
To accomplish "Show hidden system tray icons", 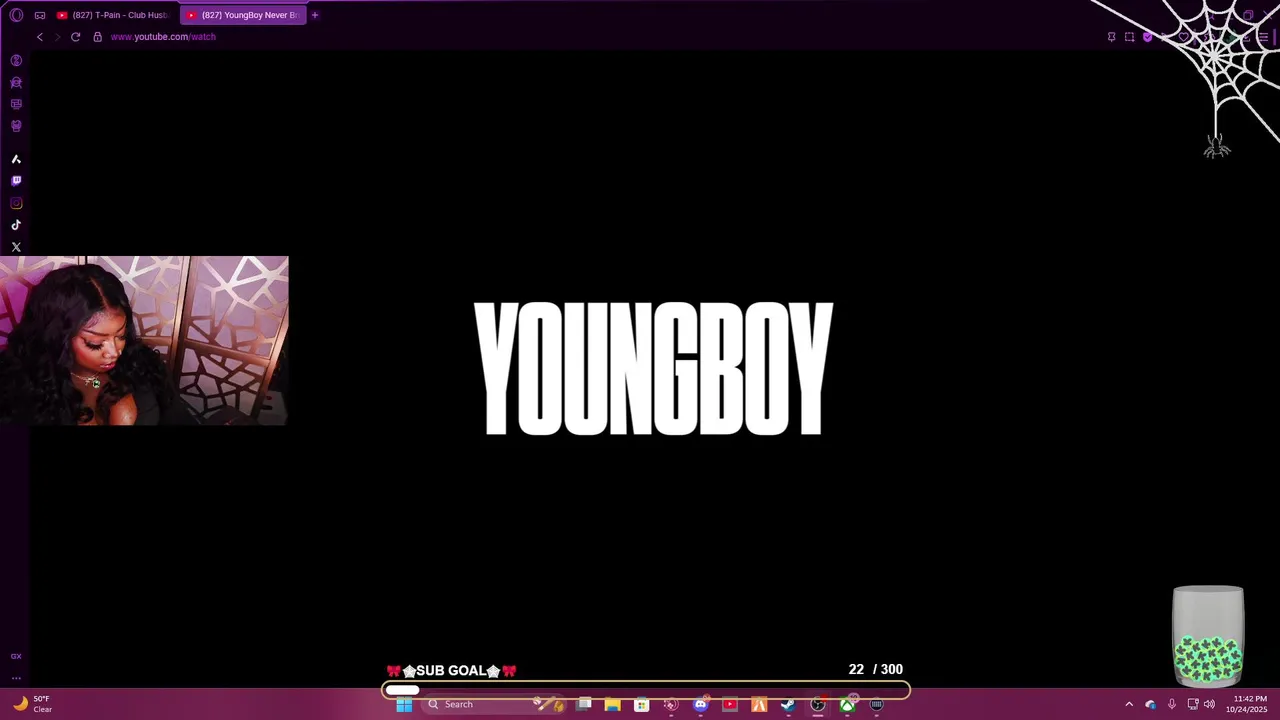I will pos(1129,705).
